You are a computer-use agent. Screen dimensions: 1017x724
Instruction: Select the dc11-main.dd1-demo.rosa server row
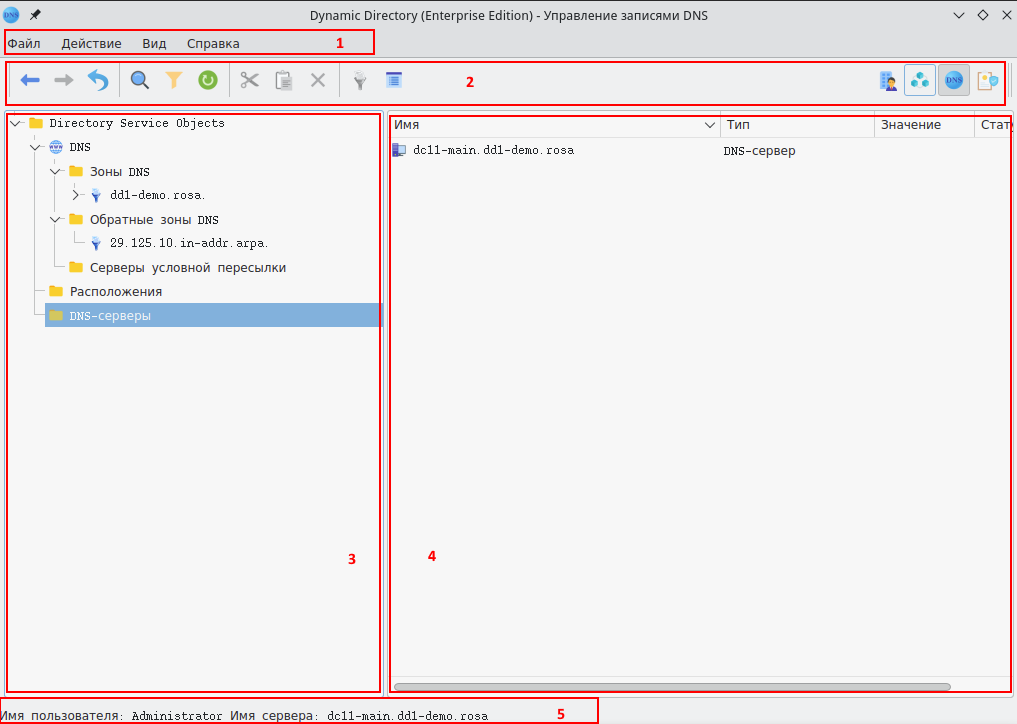(x=493, y=151)
